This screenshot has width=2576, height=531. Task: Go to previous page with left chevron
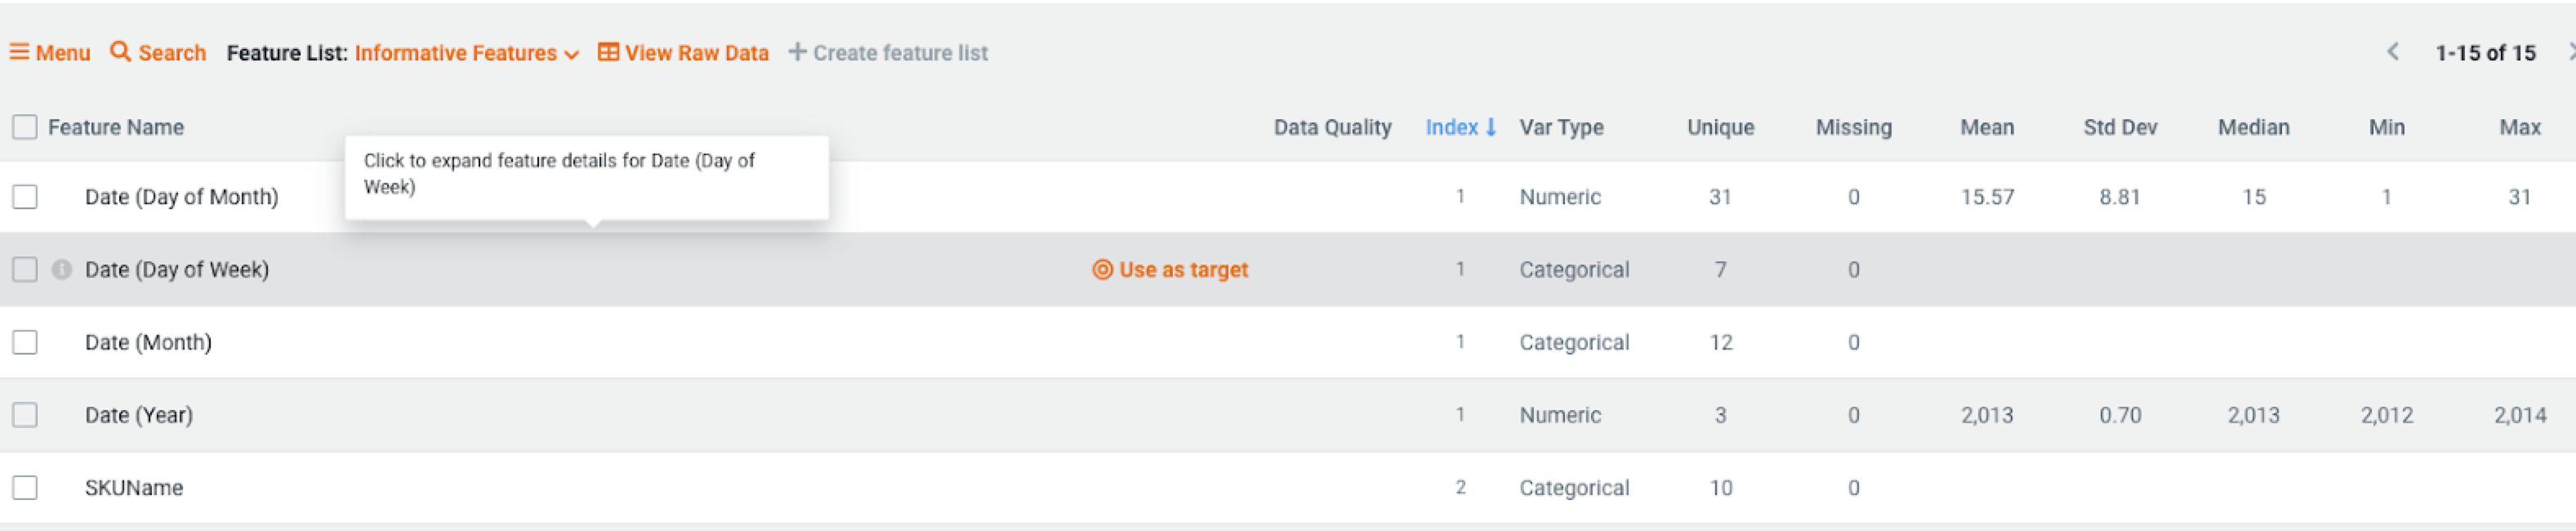[2393, 52]
